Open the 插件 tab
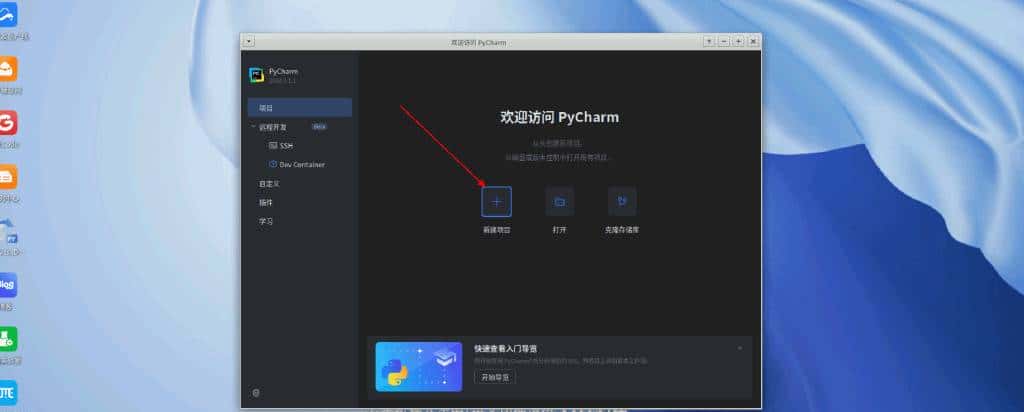 [266, 202]
